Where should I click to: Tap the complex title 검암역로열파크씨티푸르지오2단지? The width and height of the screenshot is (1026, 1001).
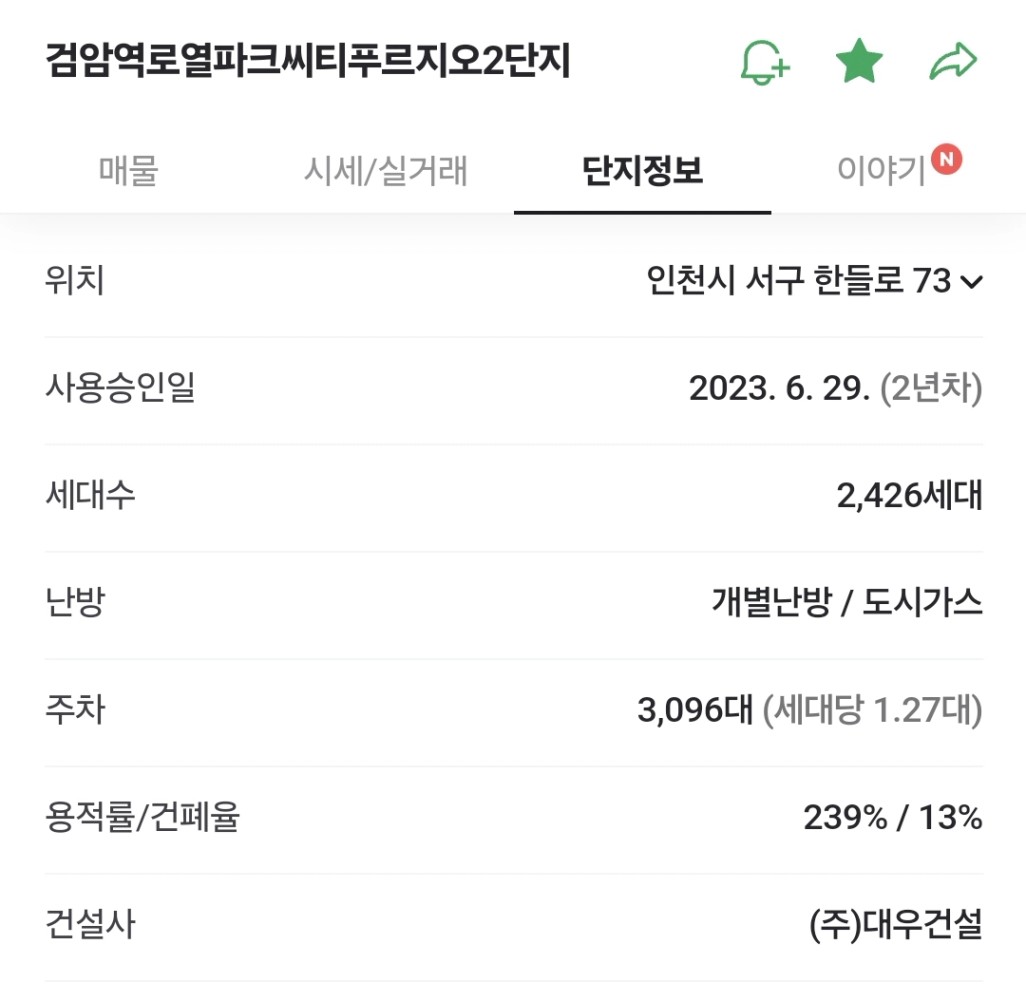308,61
